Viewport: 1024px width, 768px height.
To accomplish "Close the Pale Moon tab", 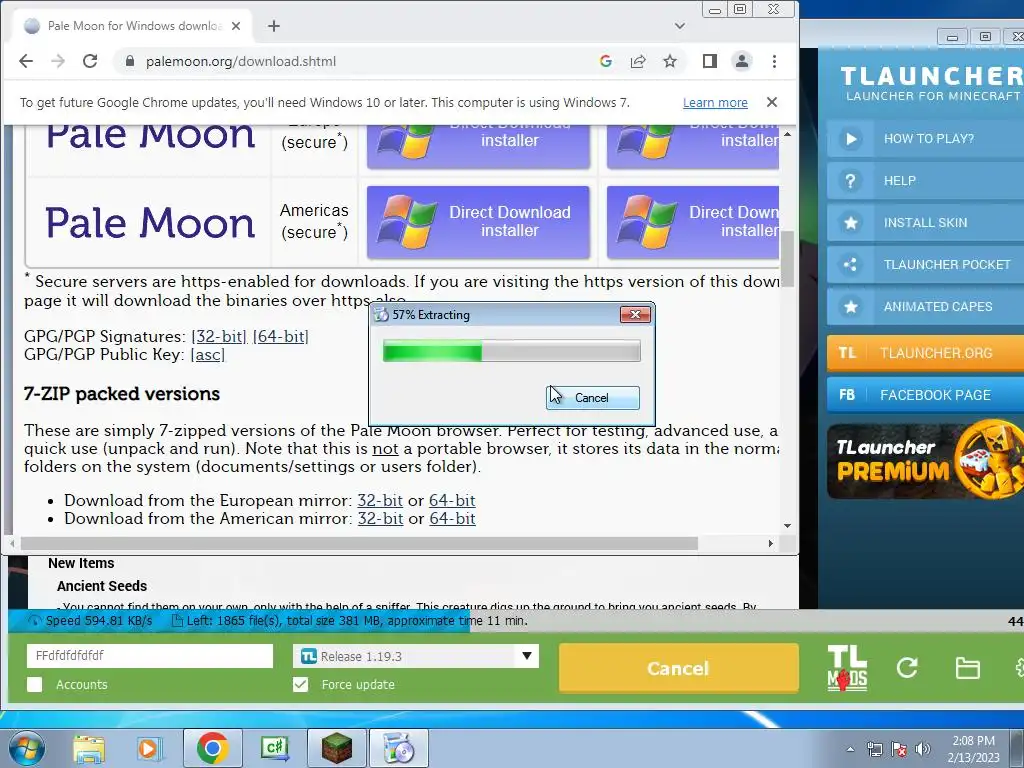I will pyautogui.click(x=236, y=26).
